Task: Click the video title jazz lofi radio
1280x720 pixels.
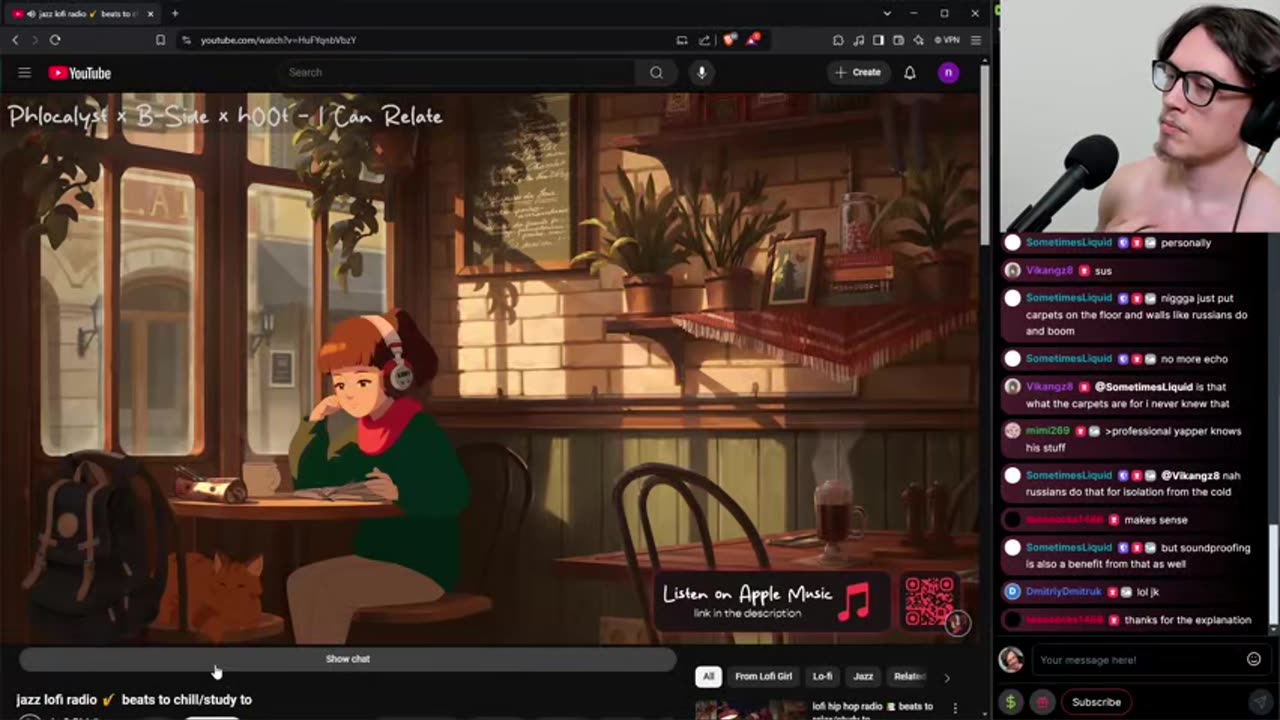Action: pyautogui.click(x=134, y=699)
